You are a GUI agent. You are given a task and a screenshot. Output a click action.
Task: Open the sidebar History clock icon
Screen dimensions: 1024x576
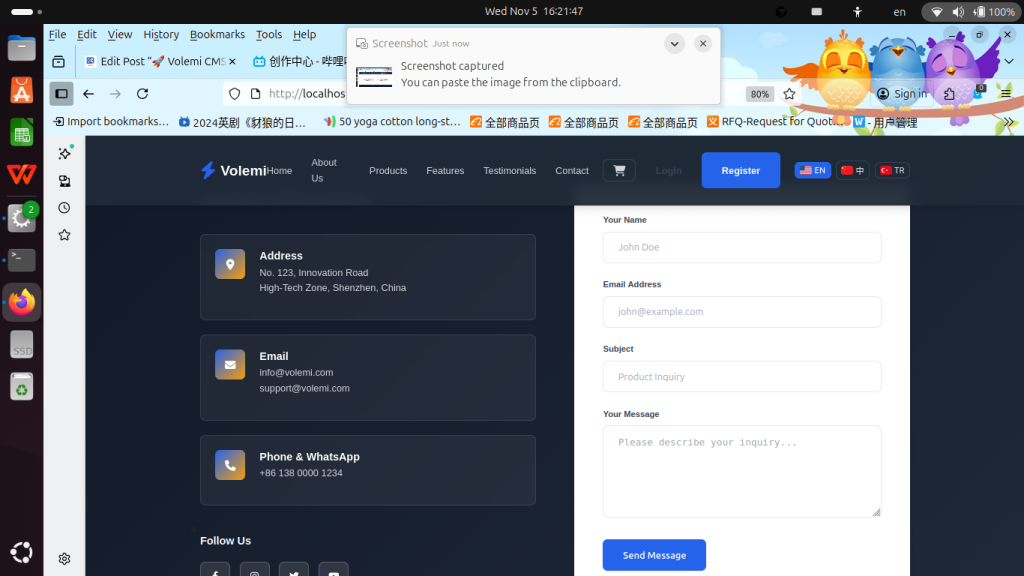pos(64,208)
